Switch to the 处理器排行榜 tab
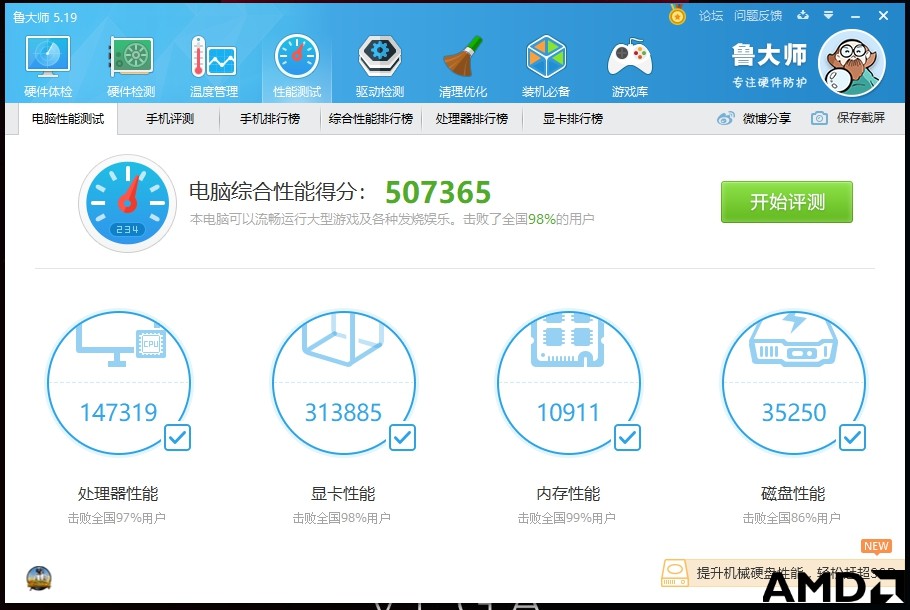Viewport: 910px width, 610px height. point(472,119)
